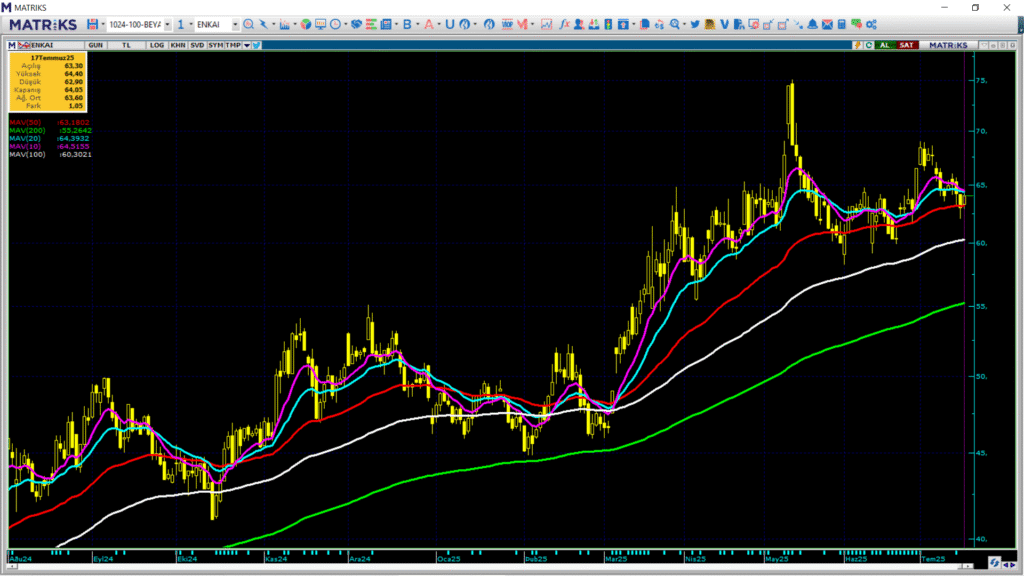Toggle the KHN chart option
1024x576 pixels.
pyautogui.click(x=177, y=45)
